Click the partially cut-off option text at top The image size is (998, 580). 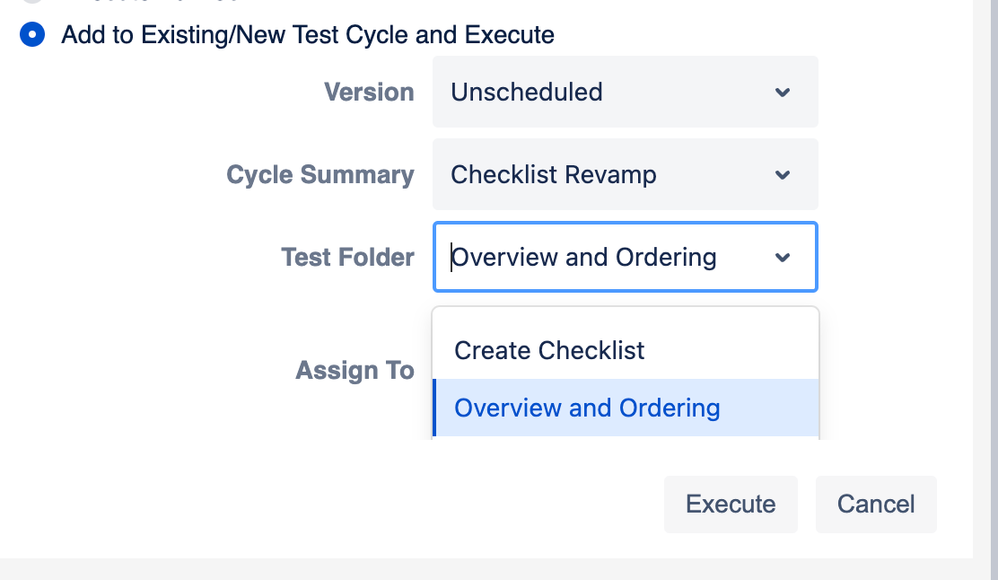coord(150,3)
